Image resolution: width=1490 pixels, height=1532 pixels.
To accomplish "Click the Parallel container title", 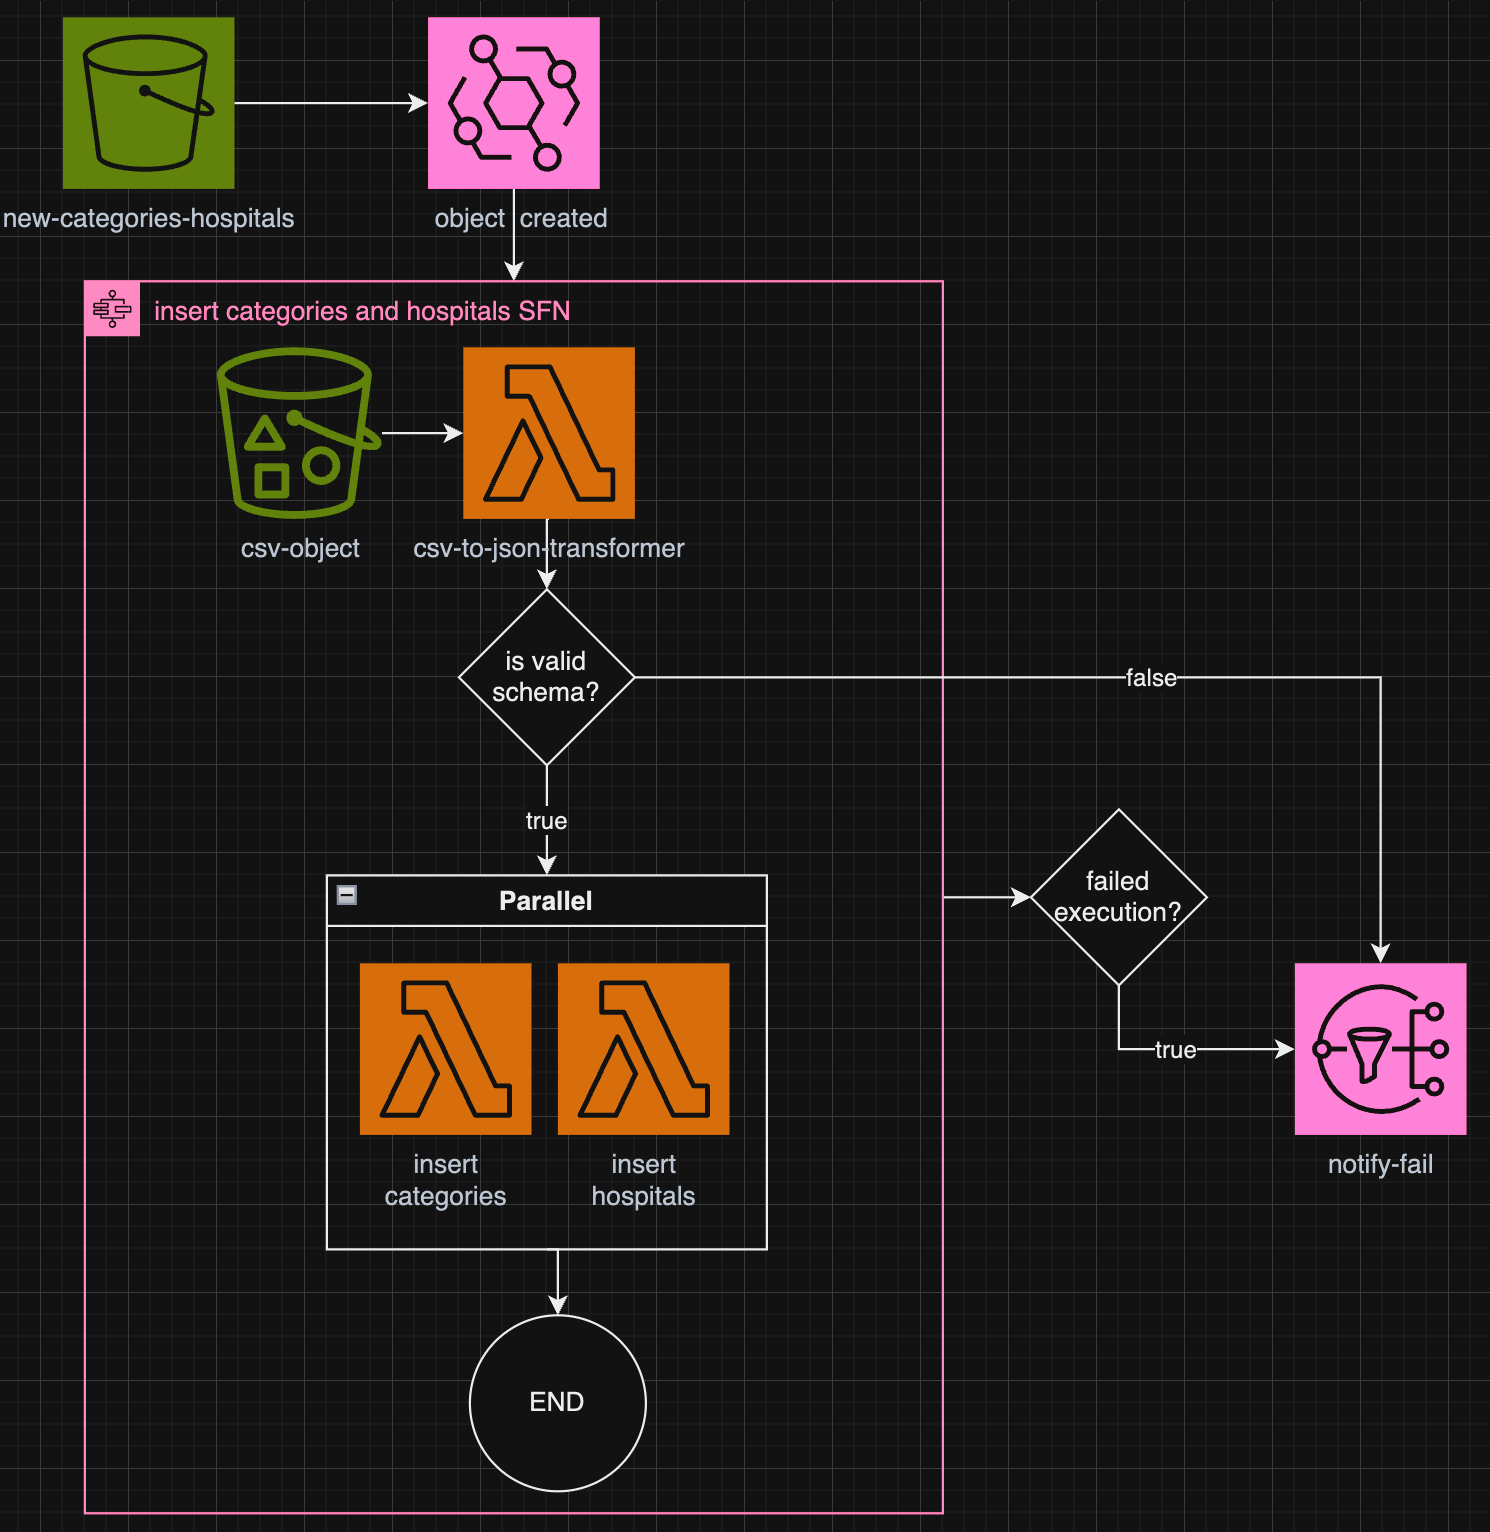I will (x=546, y=901).
